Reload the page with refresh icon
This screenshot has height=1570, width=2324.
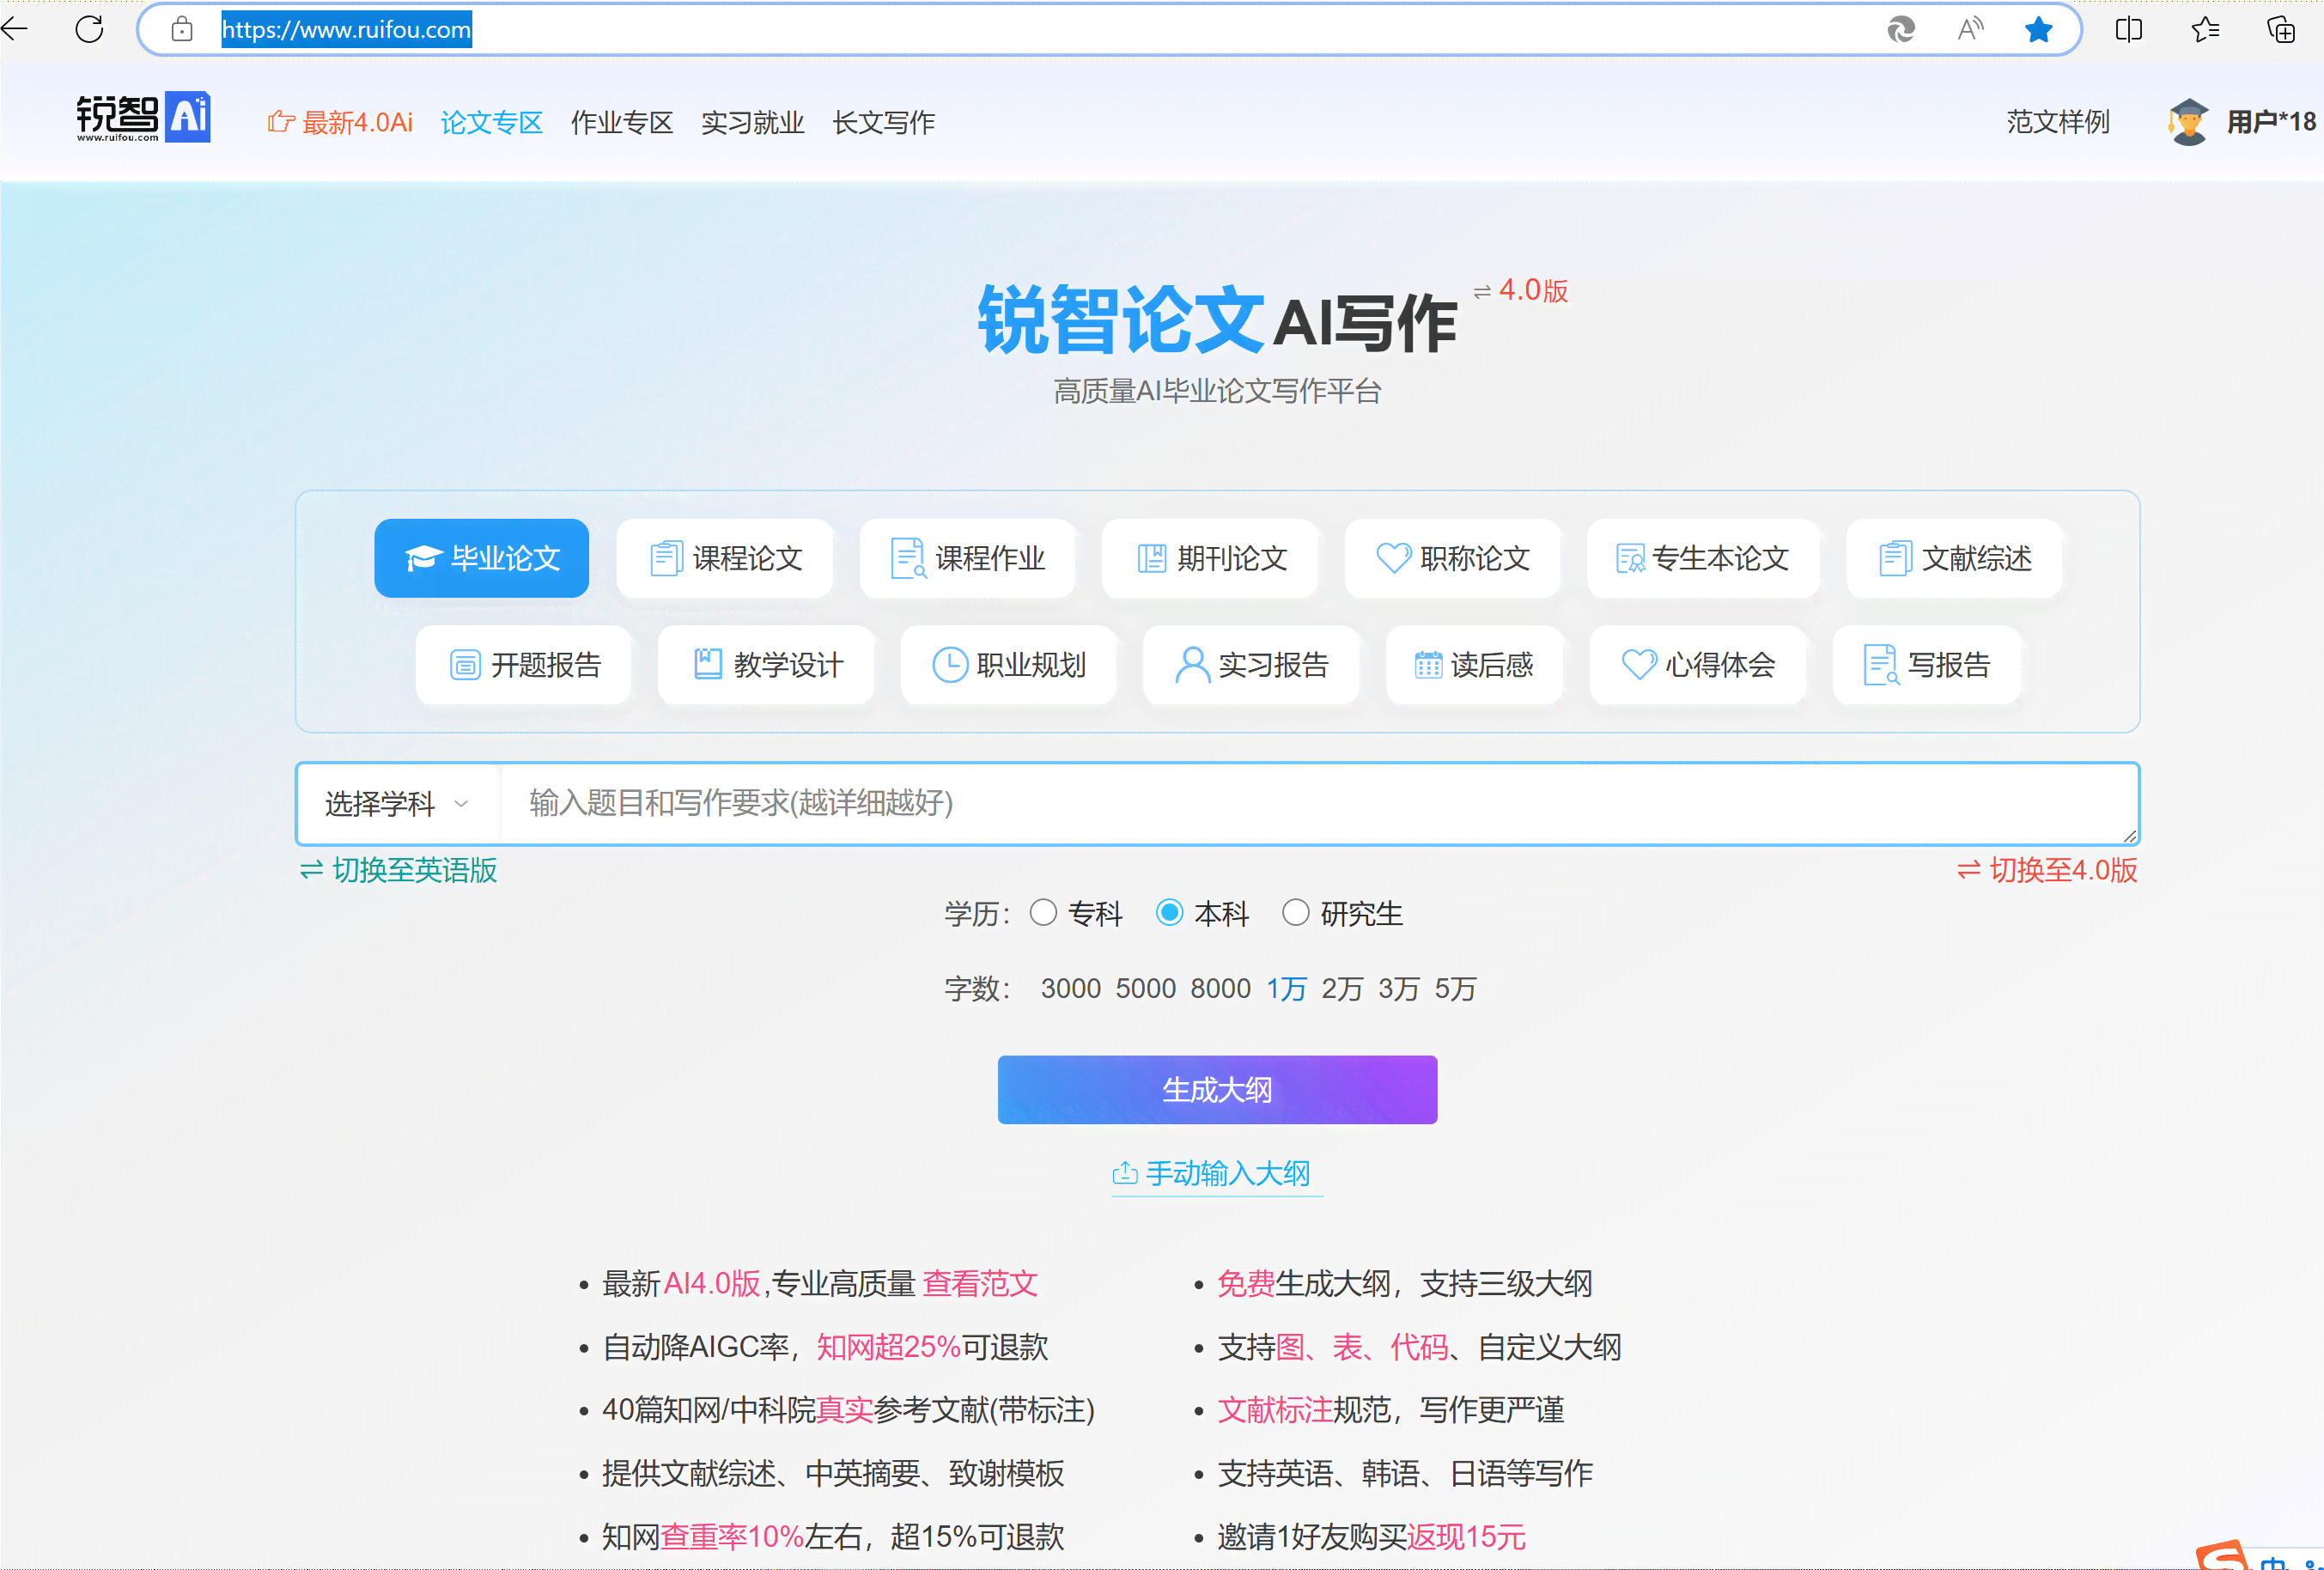coord(89,29)
